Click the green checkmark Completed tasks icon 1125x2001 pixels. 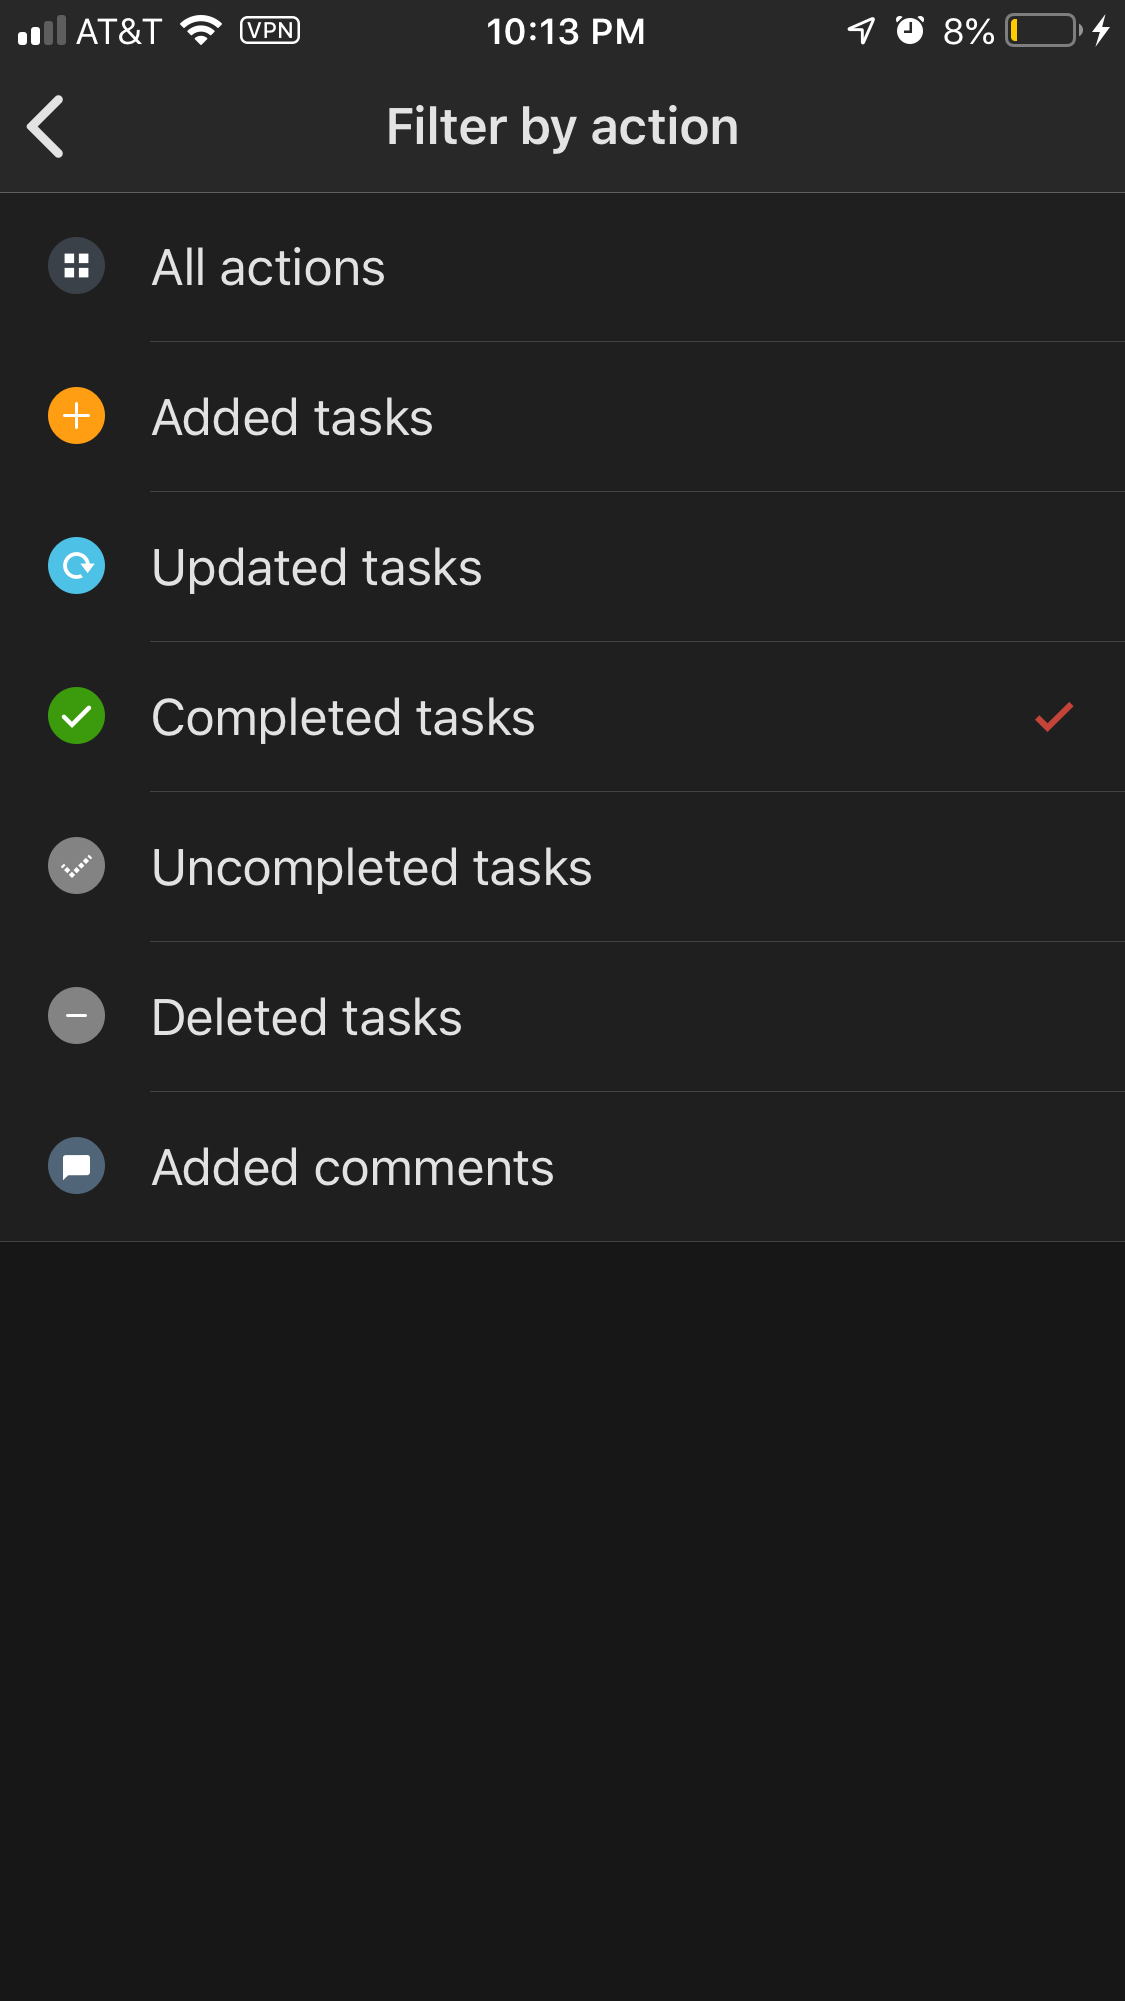pyautogui.click(x=77, y=716)
